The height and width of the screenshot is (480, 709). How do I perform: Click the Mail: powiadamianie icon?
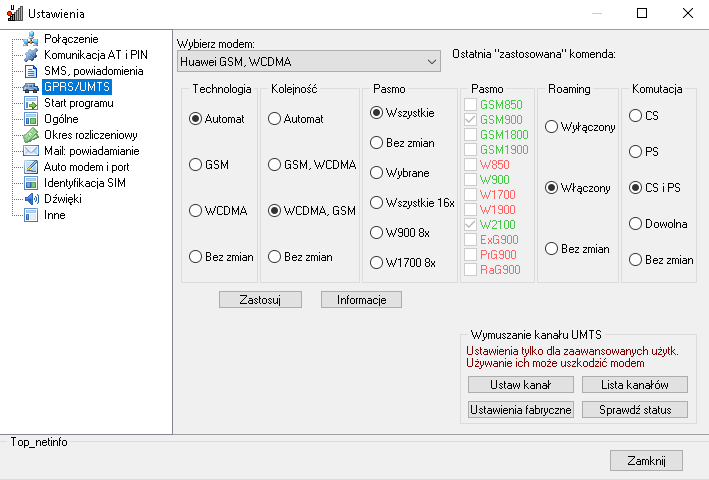(31, 151)
